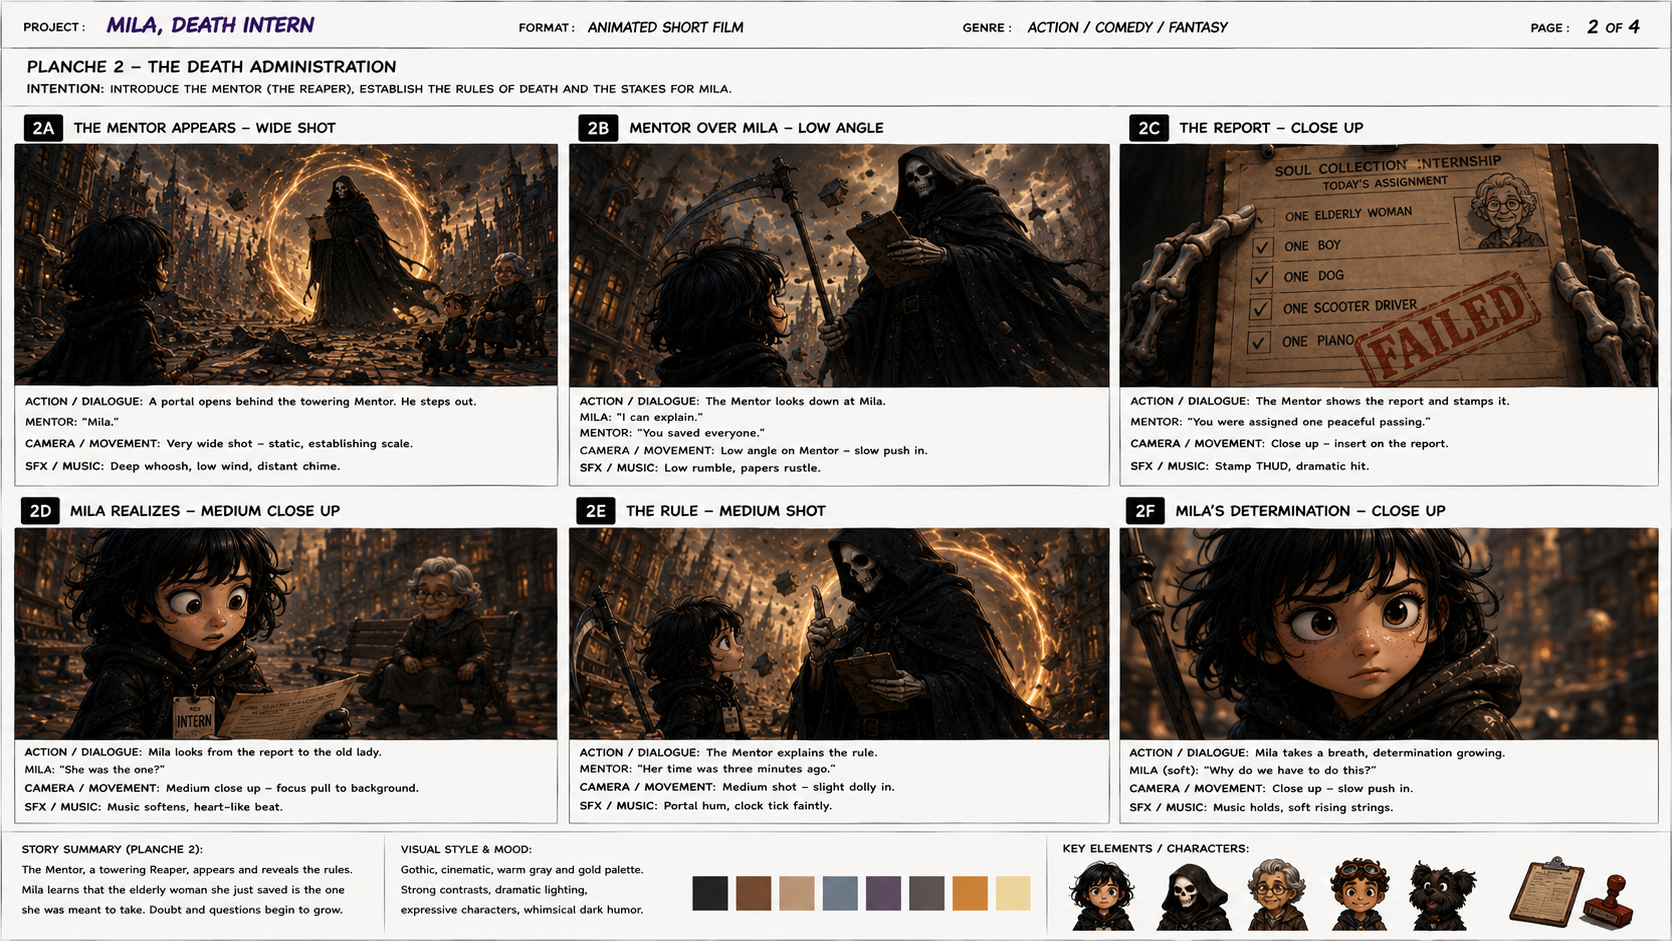Click title THE REPORT – CLOSE UP
This screenshot has width=1672, height=941.
coord(1271,128)
